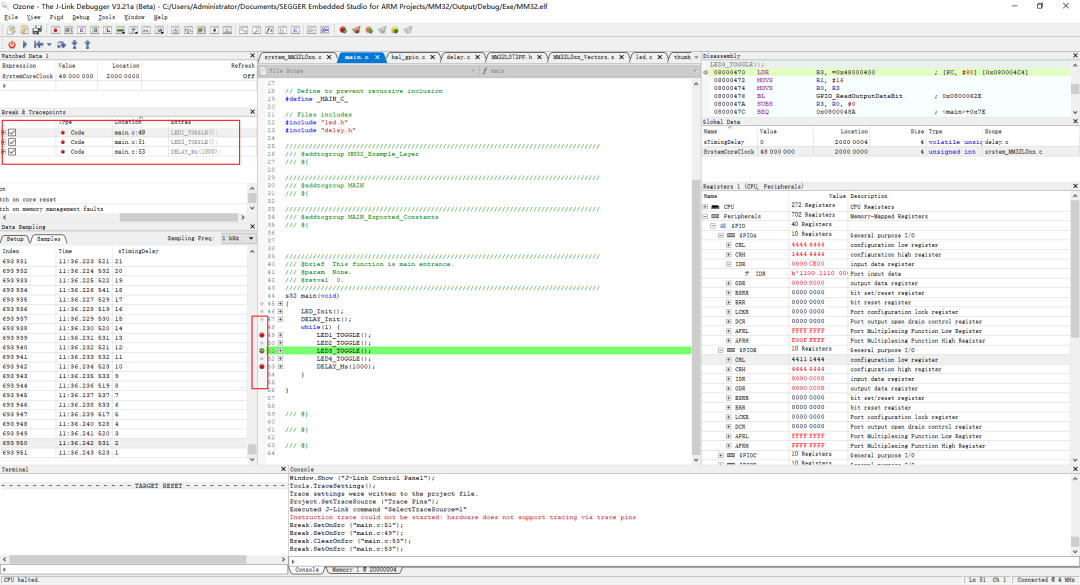The height and width of the screenshot is (585, 1080).
Task: Toggle the main.c:49 breakpoint checkbox
Action: pos(12,132)
